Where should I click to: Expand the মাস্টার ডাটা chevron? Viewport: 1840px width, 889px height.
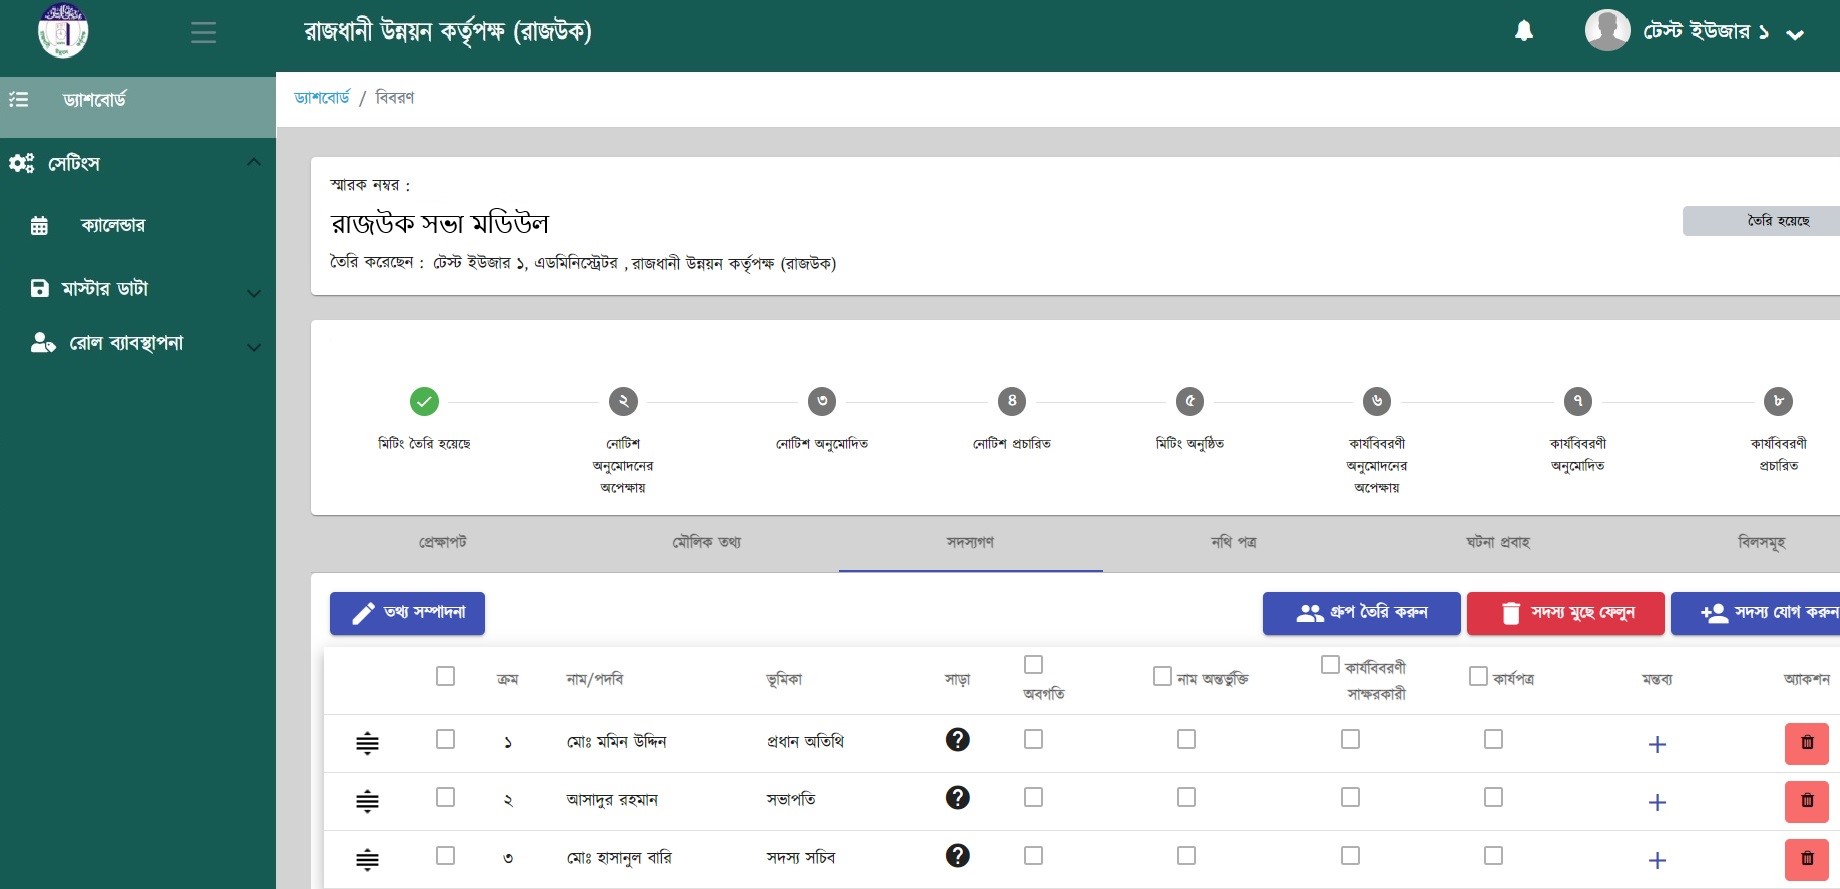click(254, 293)
